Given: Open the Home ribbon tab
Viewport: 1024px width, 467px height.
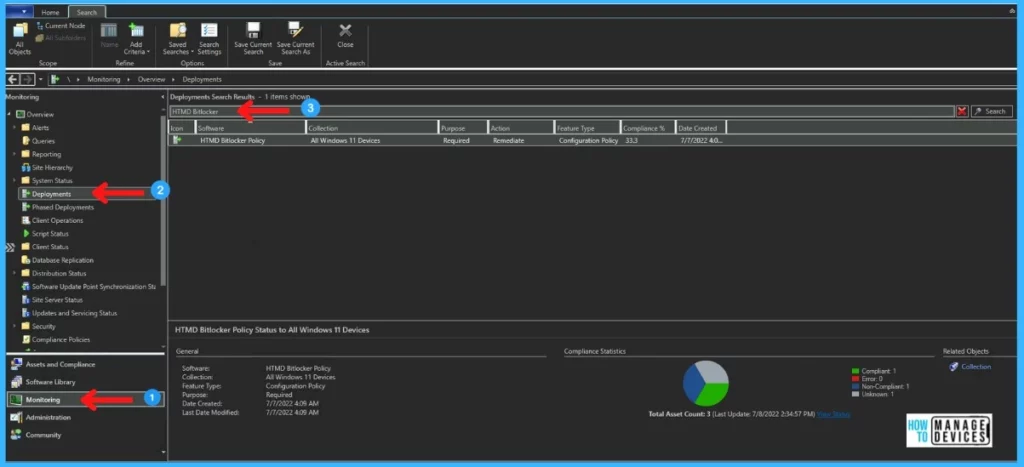Looking at the screenshot, I should coord(50,12).
